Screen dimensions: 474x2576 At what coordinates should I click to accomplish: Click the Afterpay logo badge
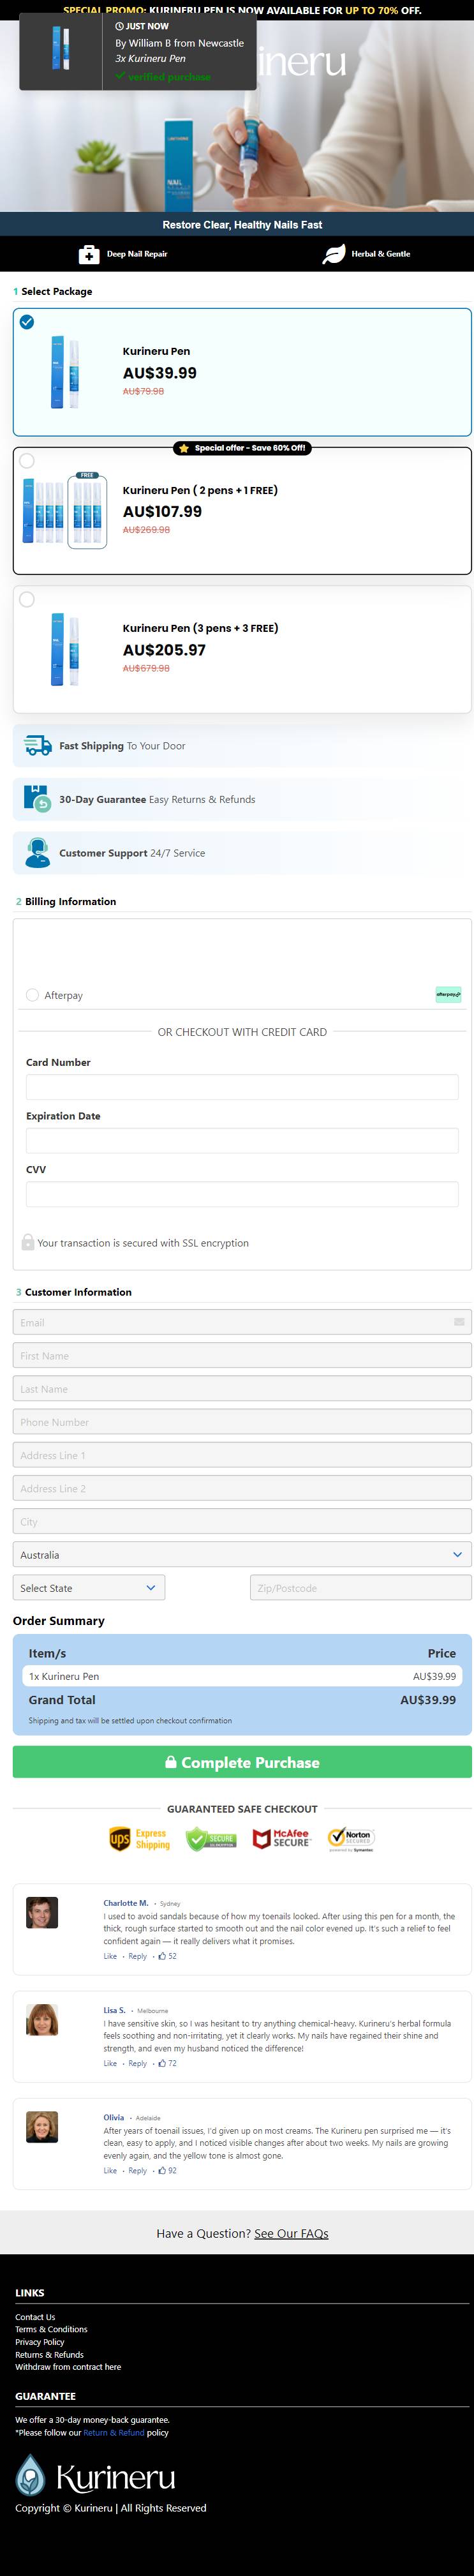pyautogui.click(x=448, y=995)
